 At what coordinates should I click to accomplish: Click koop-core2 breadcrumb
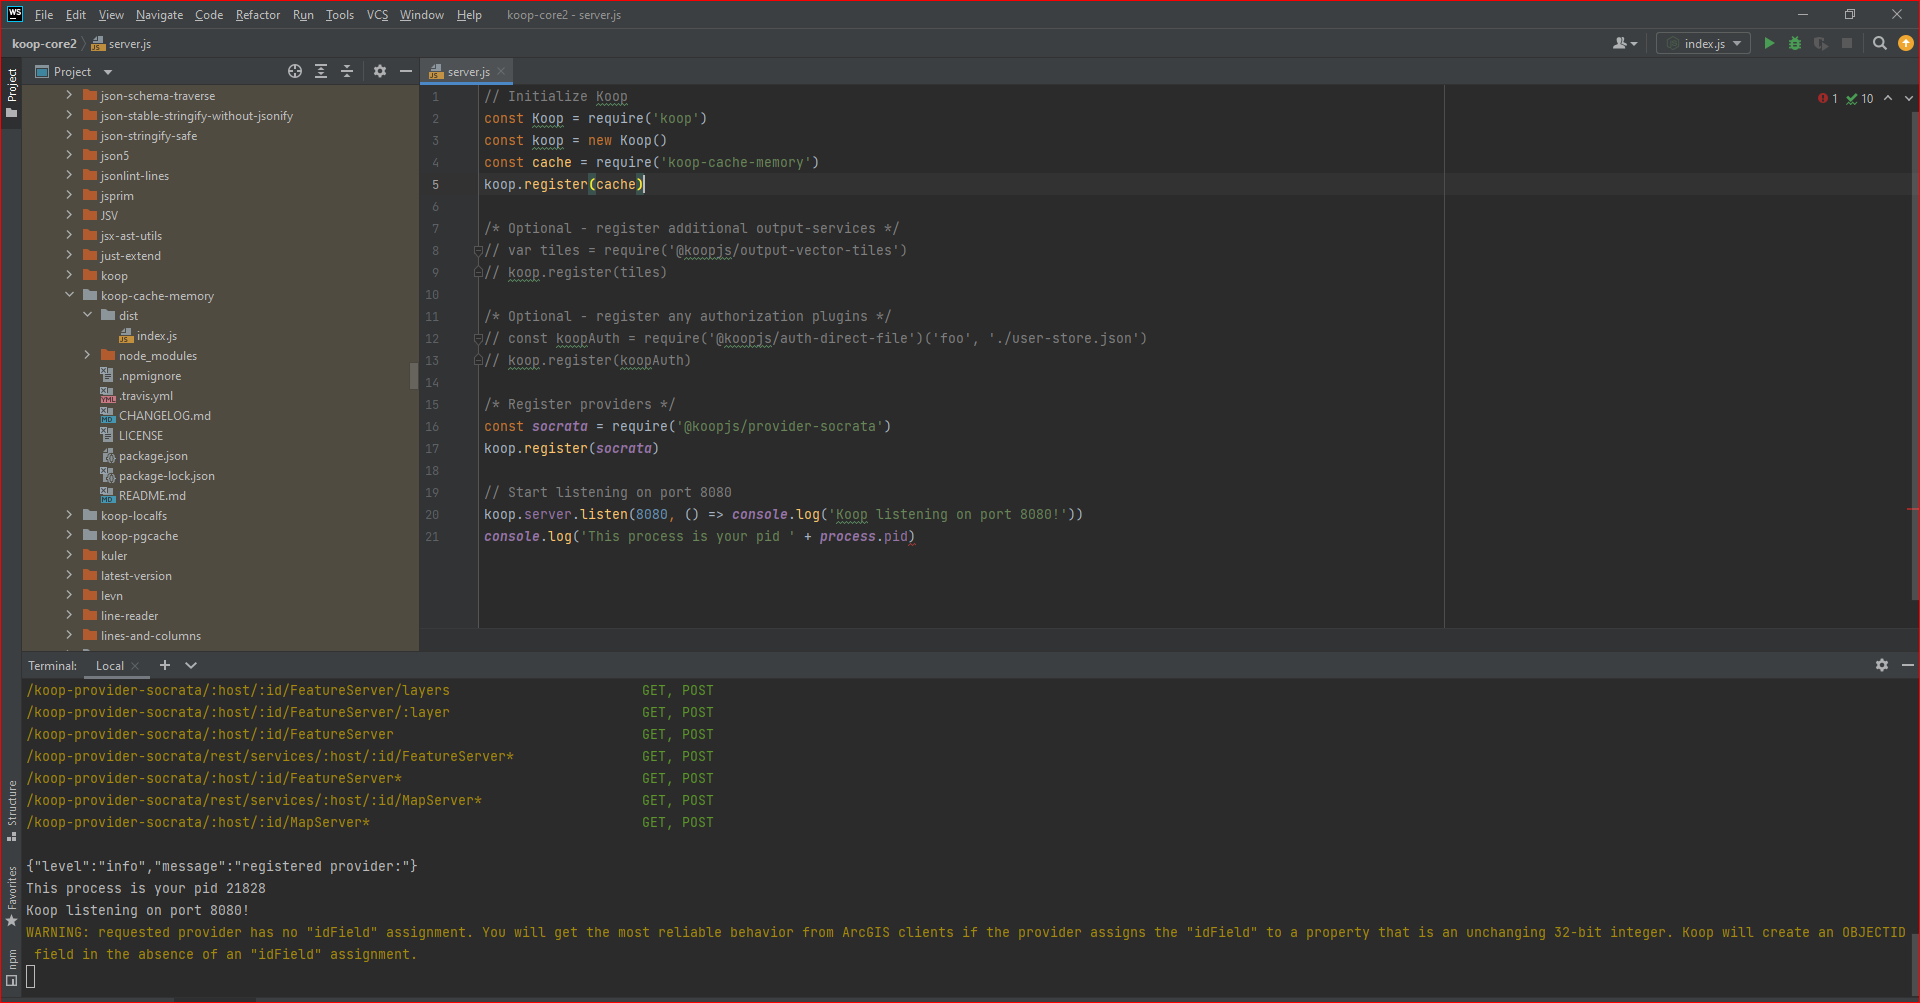(44, 44)
